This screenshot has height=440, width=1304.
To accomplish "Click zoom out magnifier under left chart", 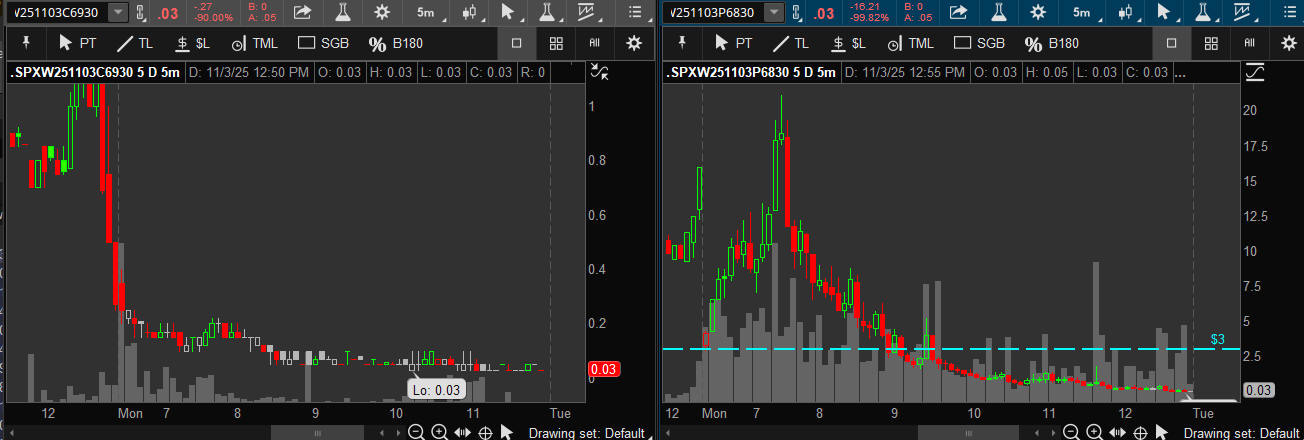I will [416, 432].
